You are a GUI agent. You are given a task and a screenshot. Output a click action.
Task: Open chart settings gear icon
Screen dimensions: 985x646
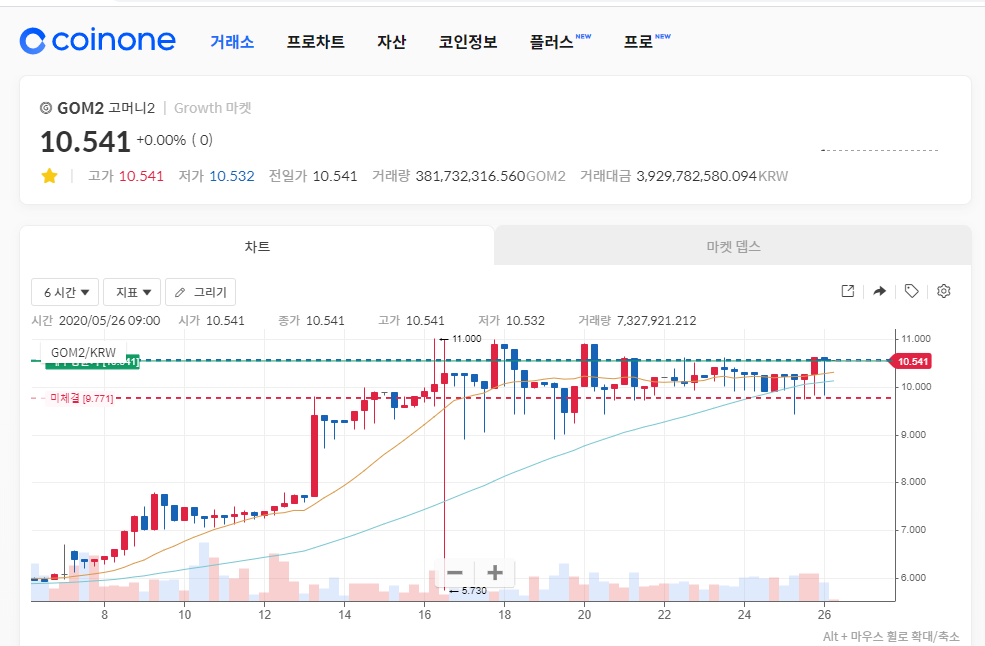click(x=944, y=291)
